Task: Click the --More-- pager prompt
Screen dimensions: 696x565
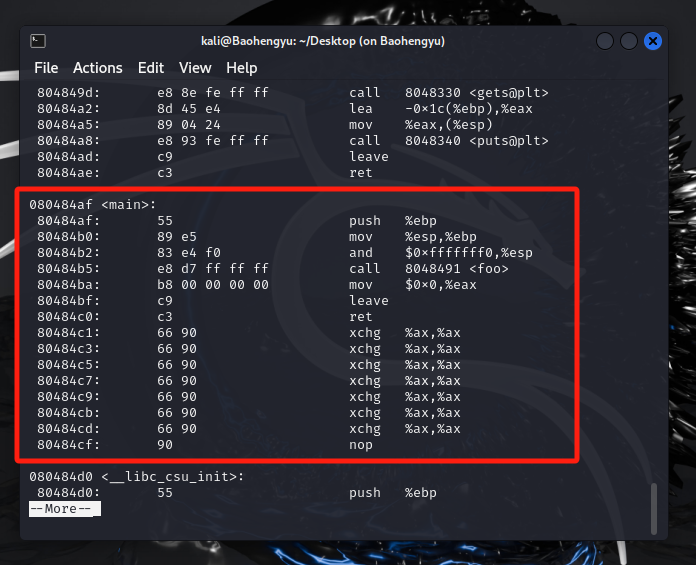Action: coord(65,509)
